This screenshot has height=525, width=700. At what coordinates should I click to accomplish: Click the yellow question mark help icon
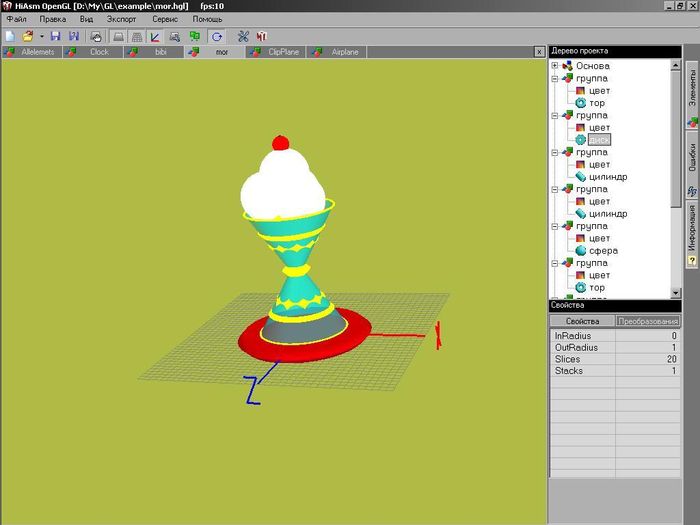coord(691,261)
